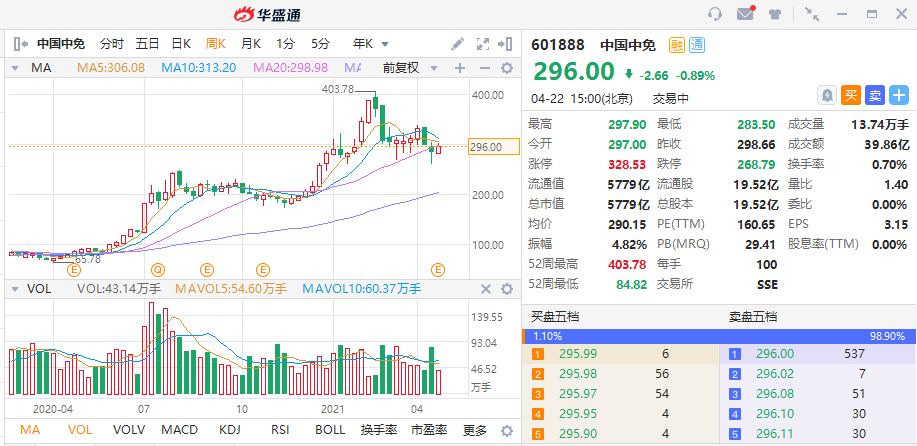This screenshot has width=917, height=446.
Task: Click the shrink window arrows icon
Action: pos(812,14)
